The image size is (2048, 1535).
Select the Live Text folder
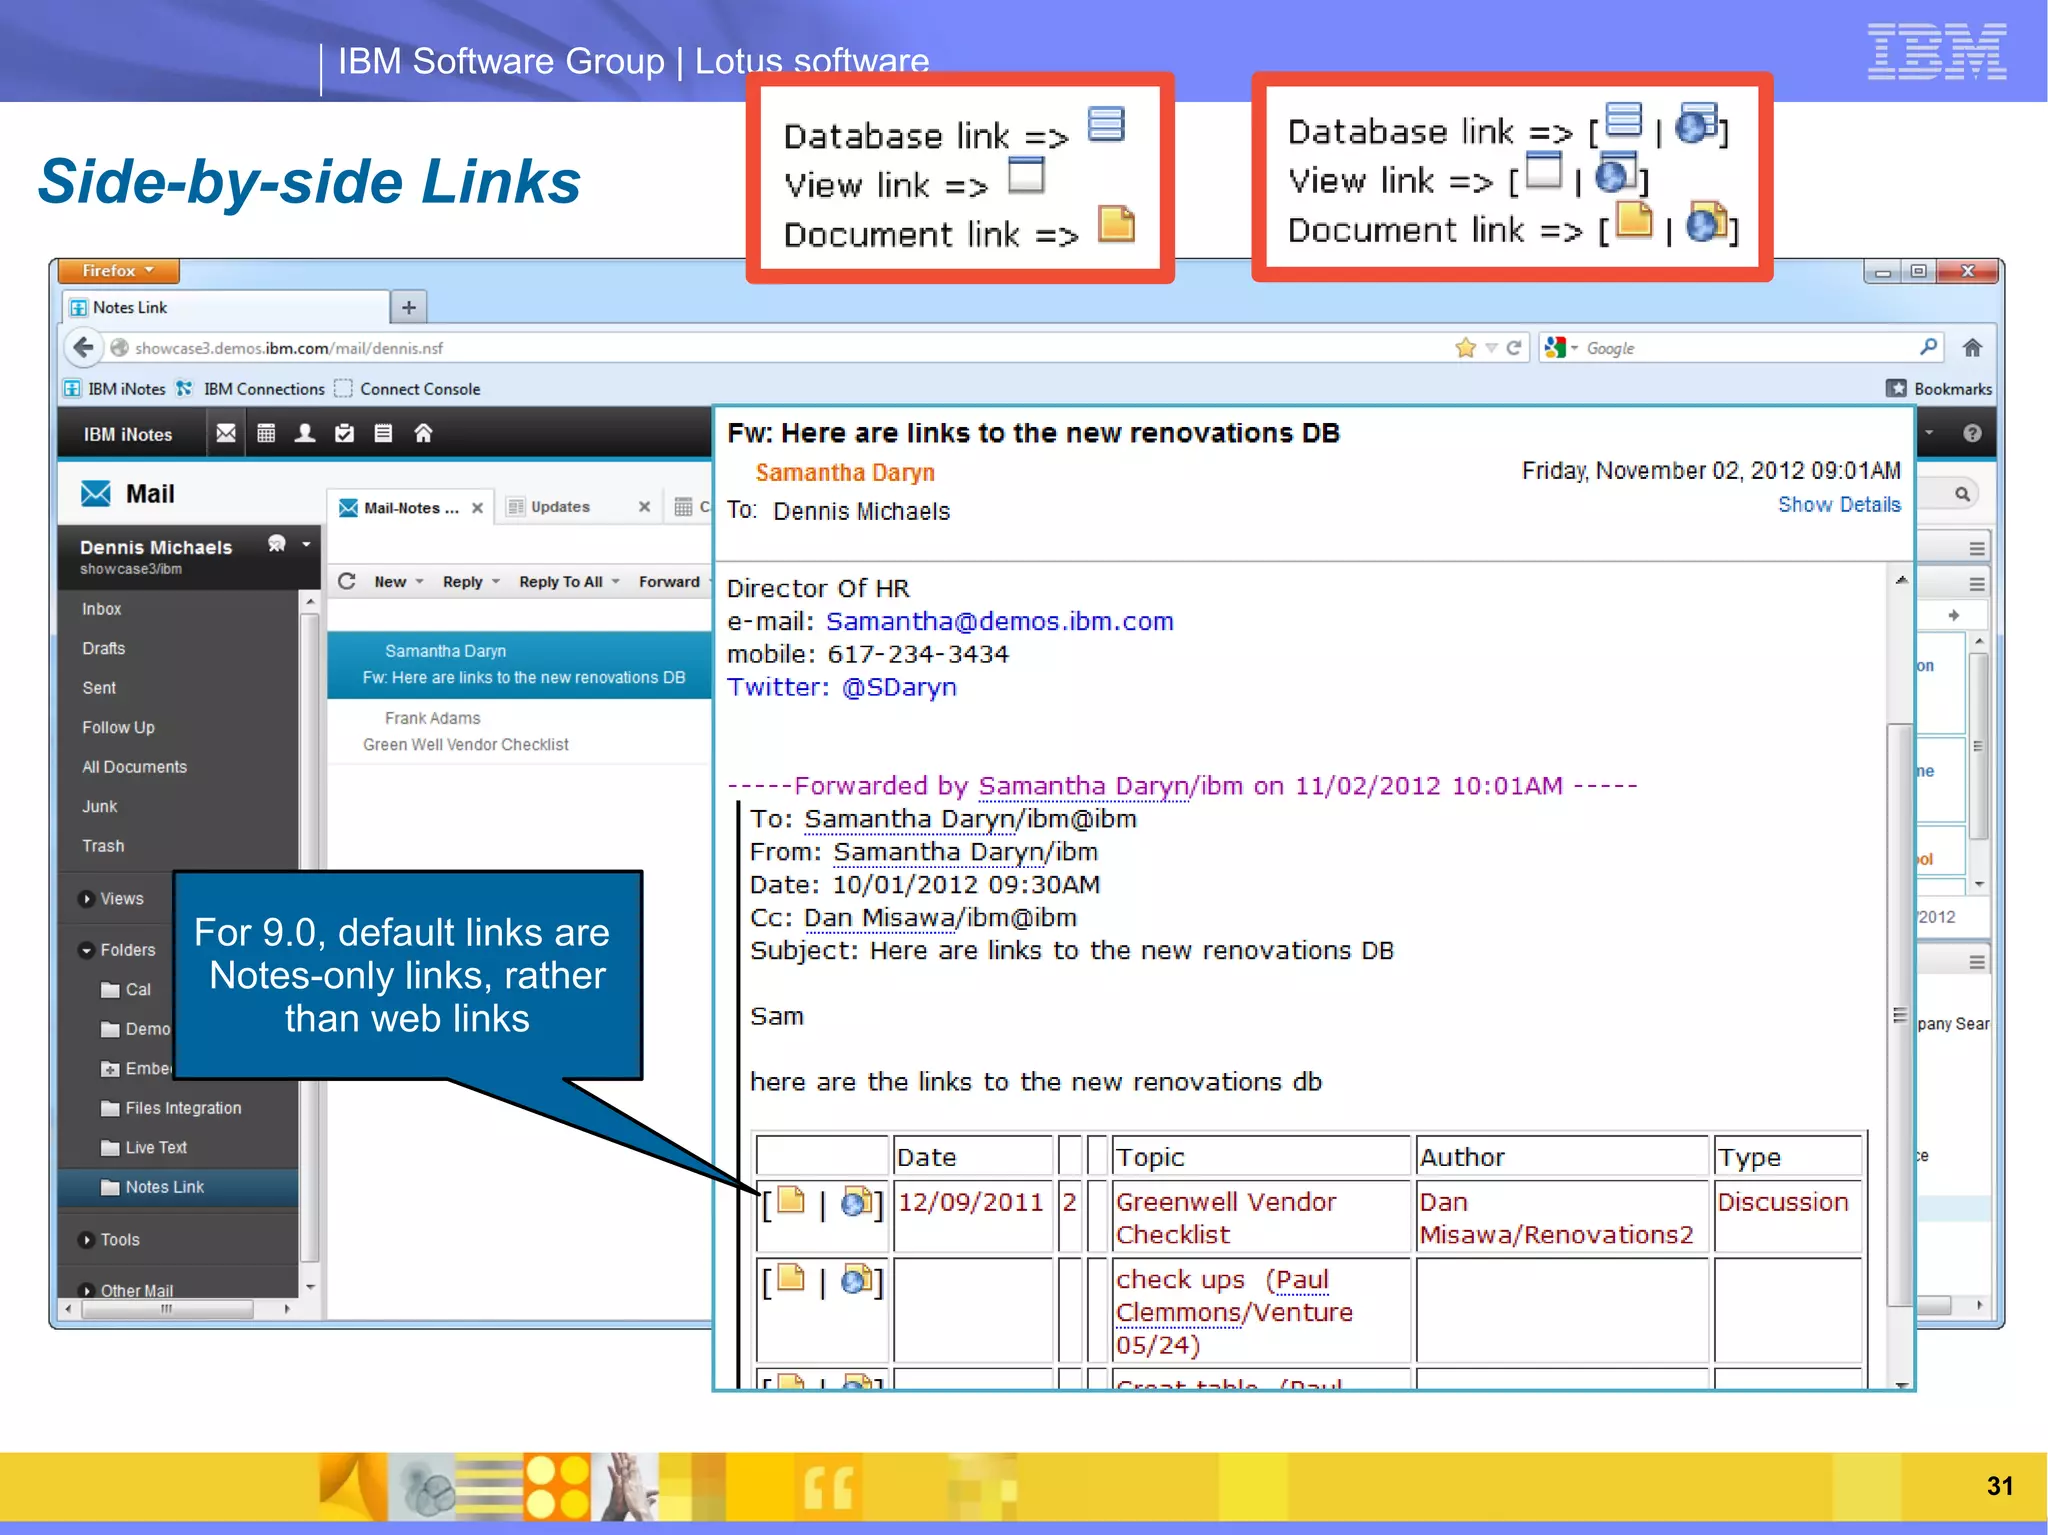(x=144, y=1148)
